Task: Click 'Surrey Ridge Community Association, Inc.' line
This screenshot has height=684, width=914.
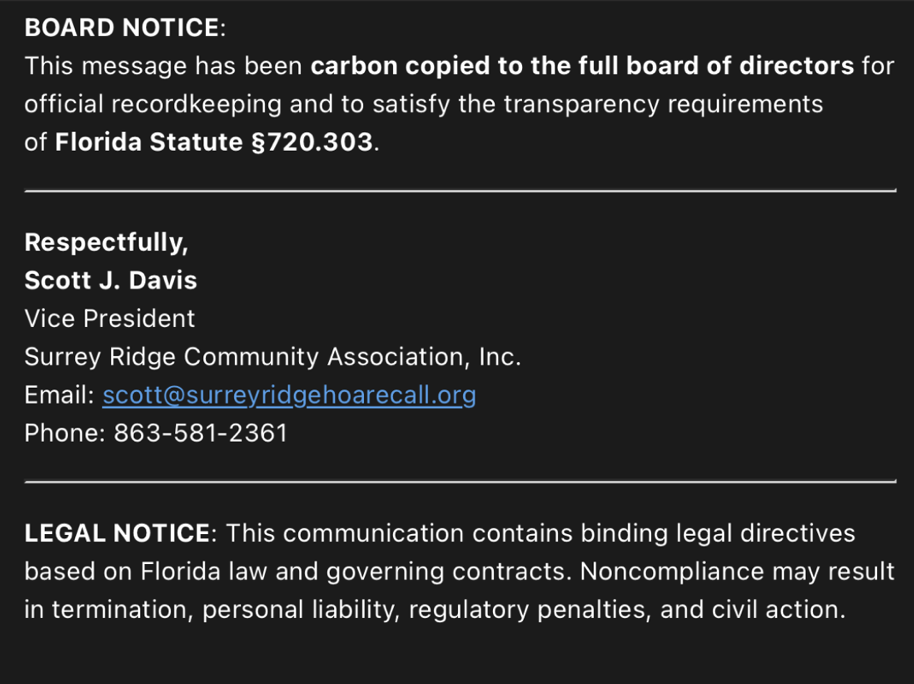Action: pos(273,357)
